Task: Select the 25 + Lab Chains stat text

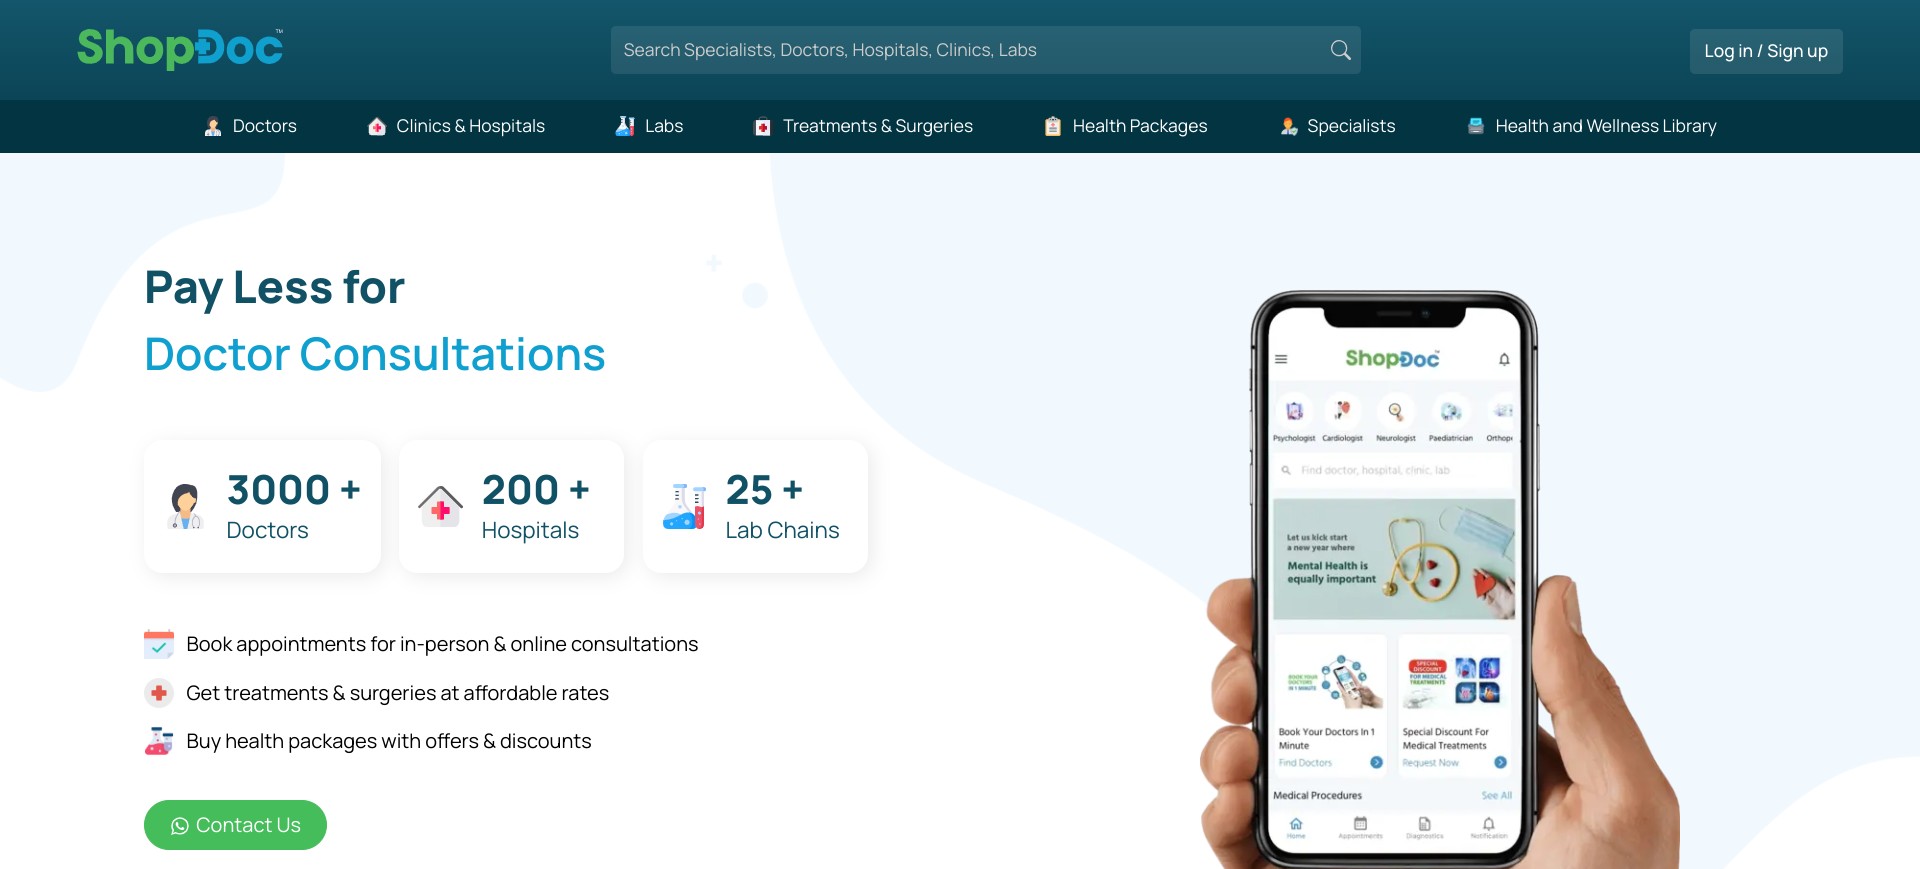Action: (782, 507)
